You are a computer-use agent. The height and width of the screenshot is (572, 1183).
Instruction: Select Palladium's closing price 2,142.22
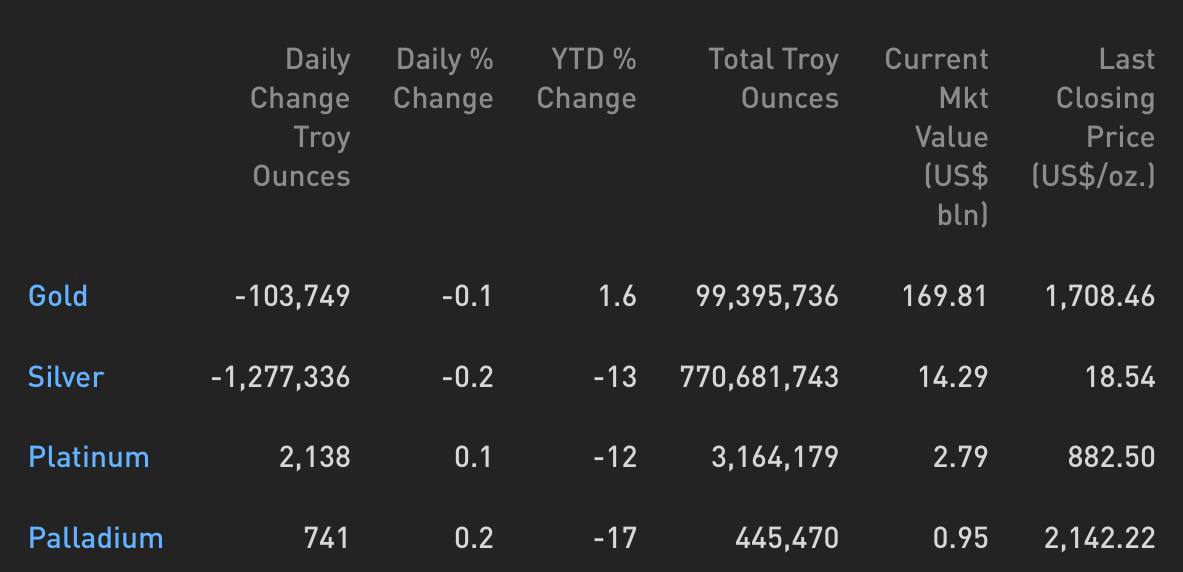(1100, 538)
